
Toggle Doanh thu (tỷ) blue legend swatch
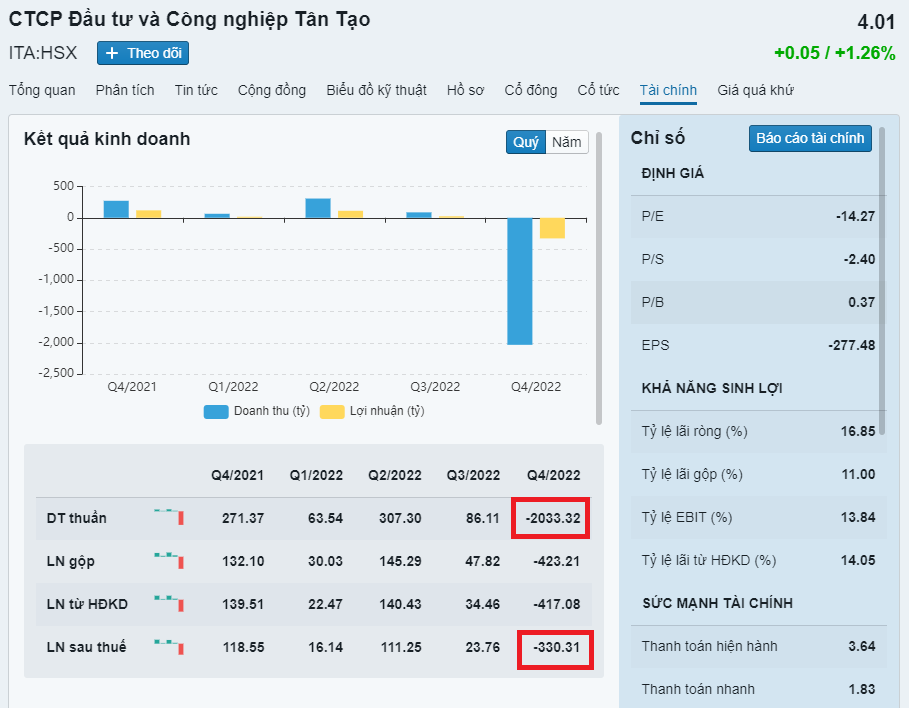pos(216,412)
